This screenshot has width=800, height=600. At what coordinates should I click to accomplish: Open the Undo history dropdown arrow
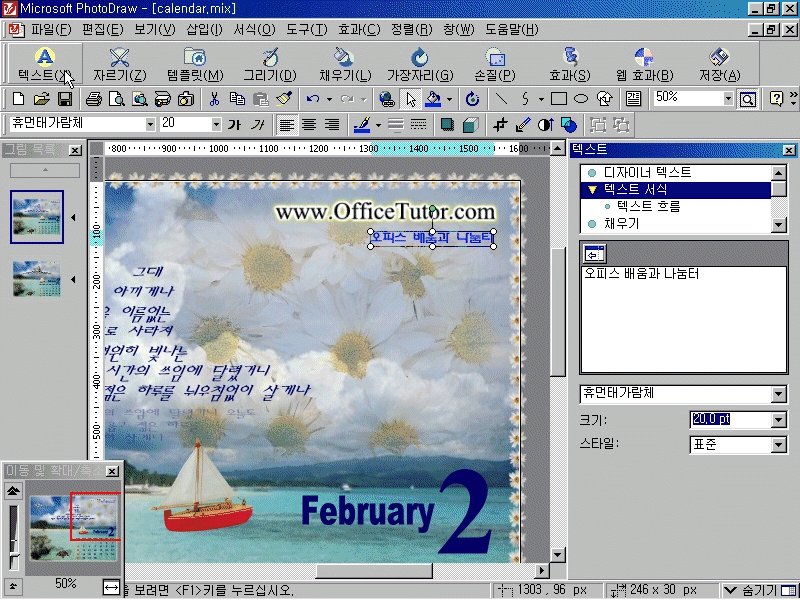329,99
